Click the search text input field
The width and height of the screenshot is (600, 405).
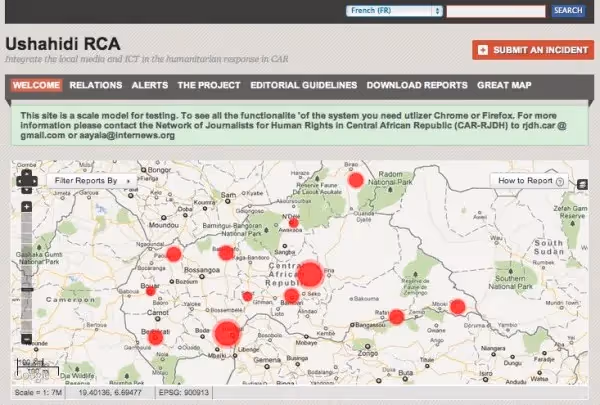496,11
